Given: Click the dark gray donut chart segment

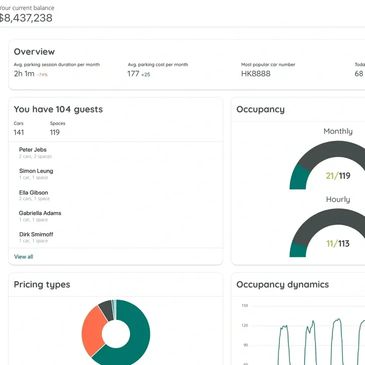Looking at the screenshot, I should [107, 309].
